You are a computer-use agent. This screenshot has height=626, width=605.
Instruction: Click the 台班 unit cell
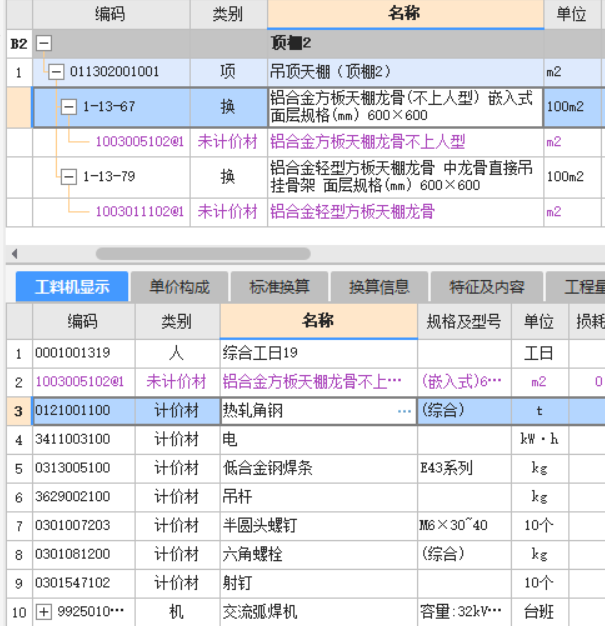click(x=540, y=612)
